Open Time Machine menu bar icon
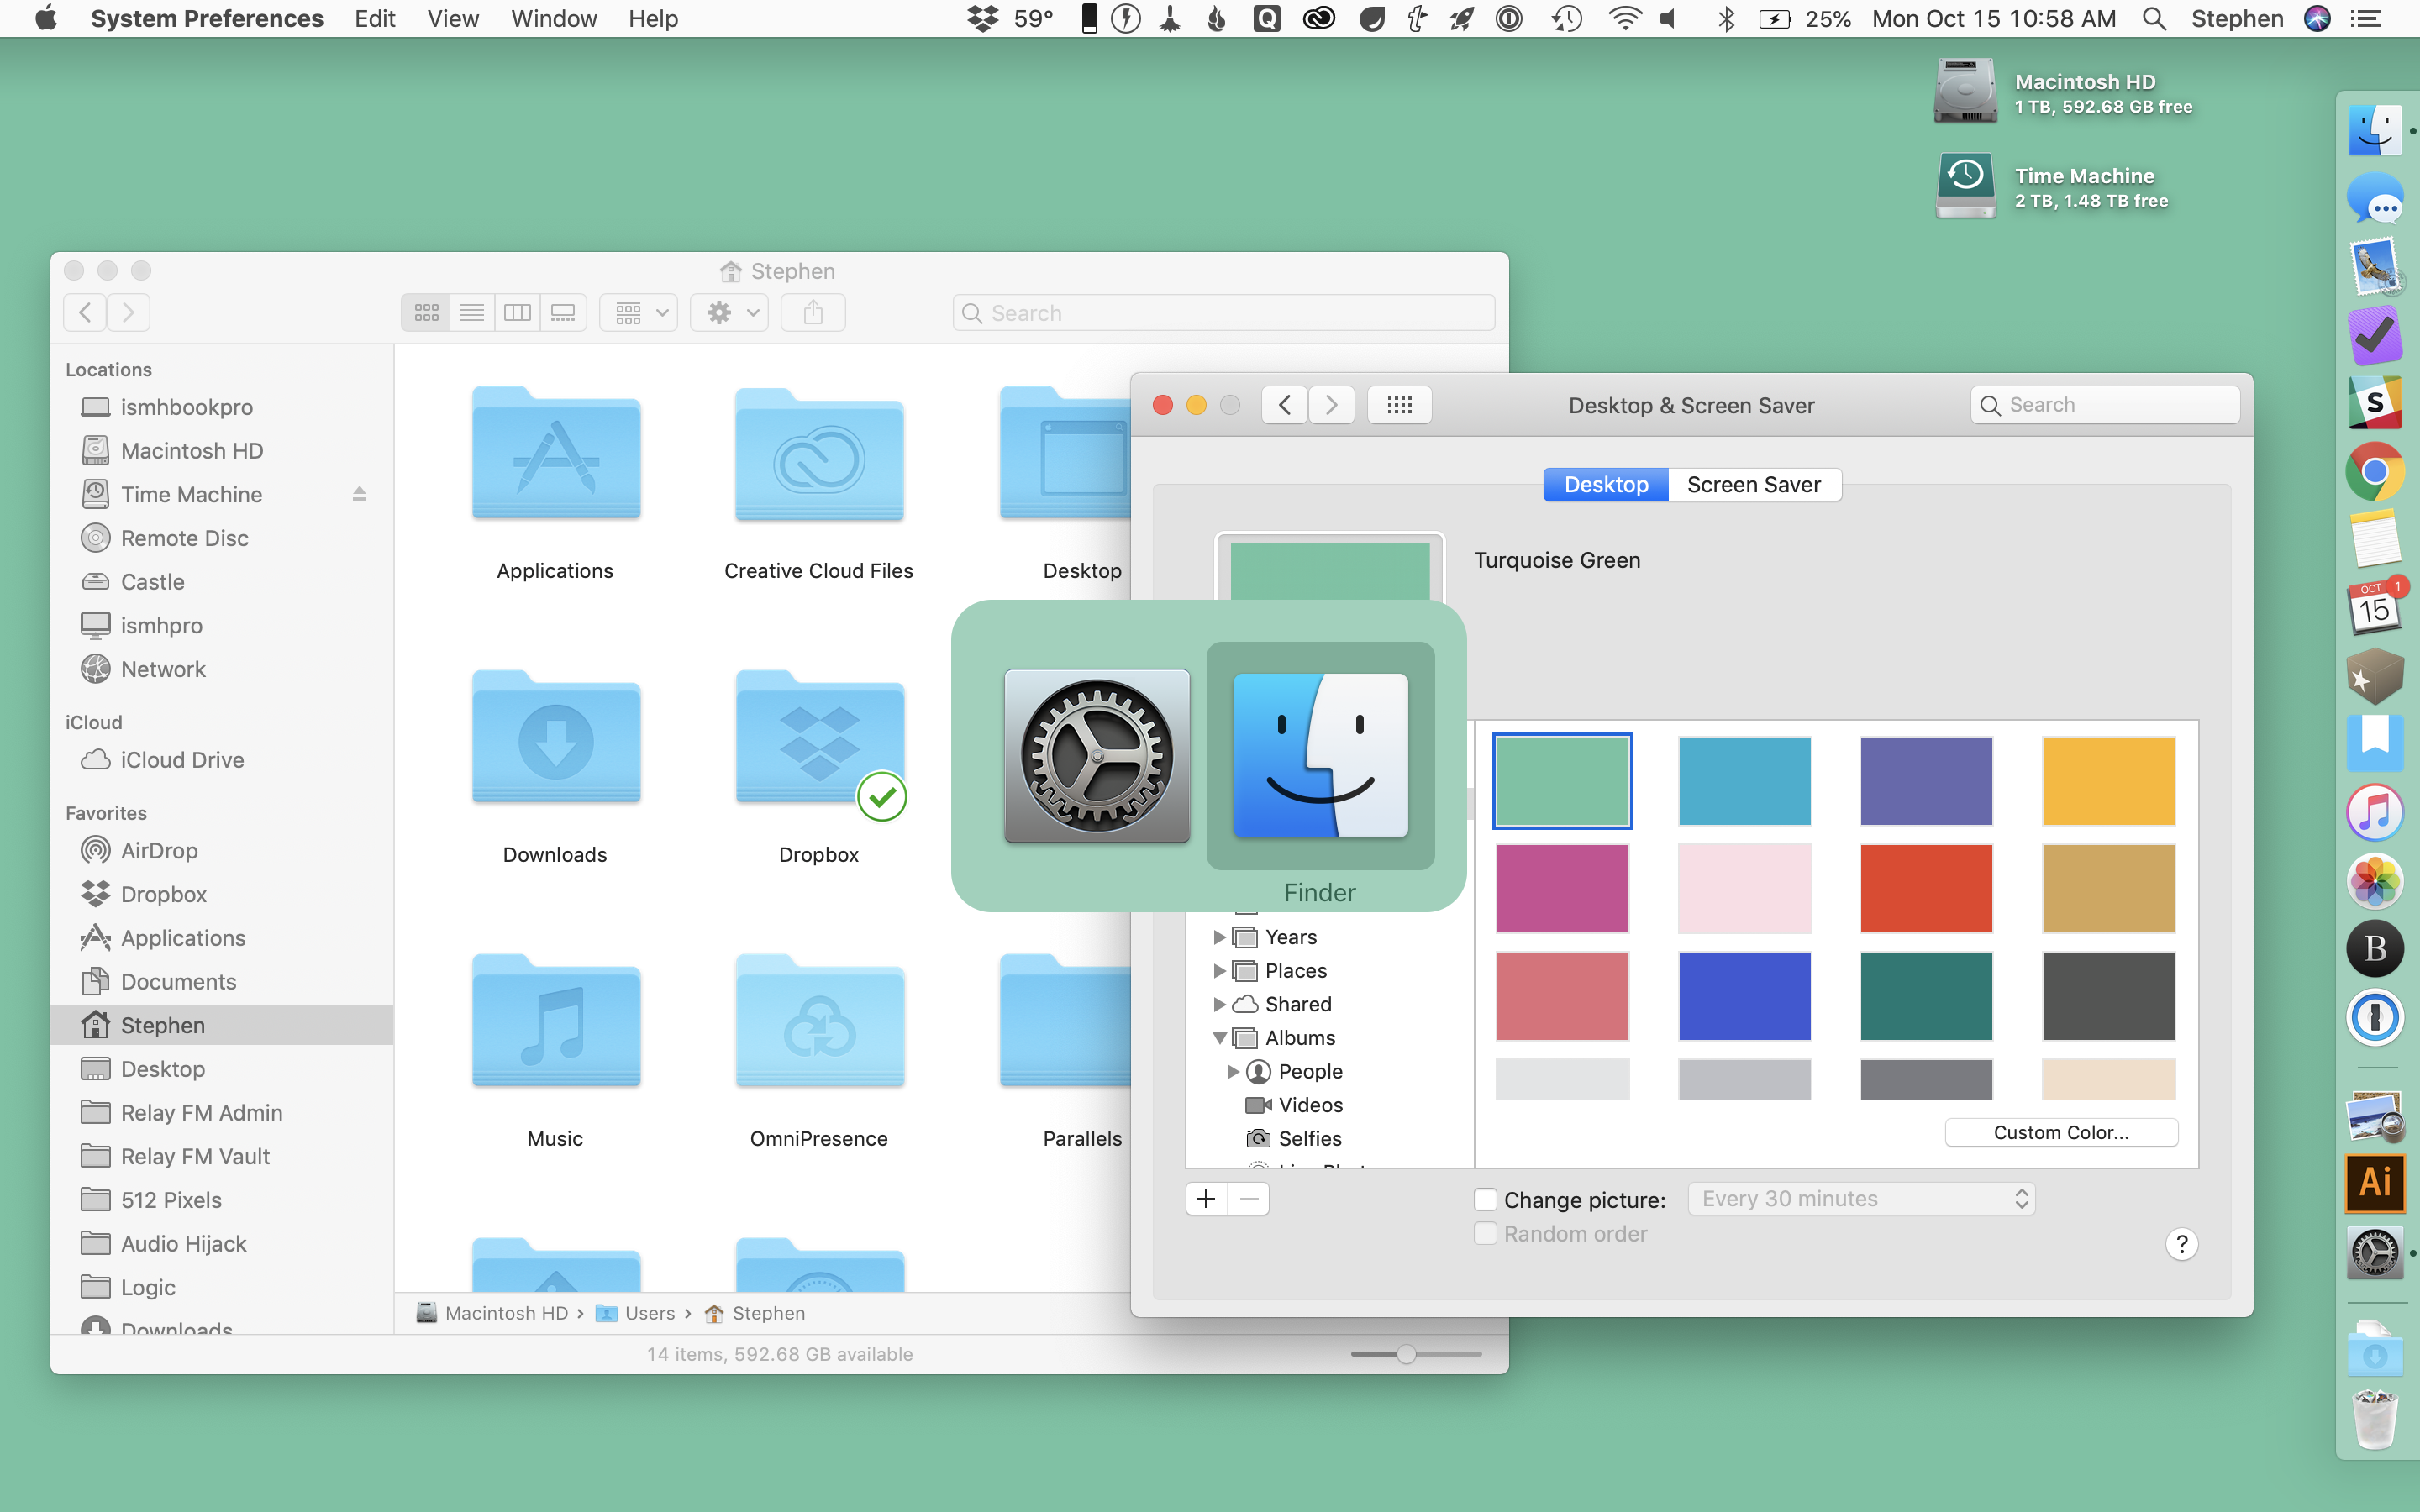This screenshot has height=1512, width=2420. click(1567, 19)
